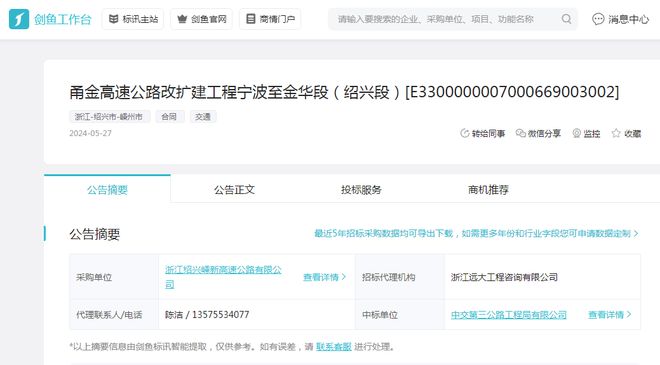The height and width of the screenshot is (365, 660).
Task: Click the announcement title text
Action: [344, 92]
